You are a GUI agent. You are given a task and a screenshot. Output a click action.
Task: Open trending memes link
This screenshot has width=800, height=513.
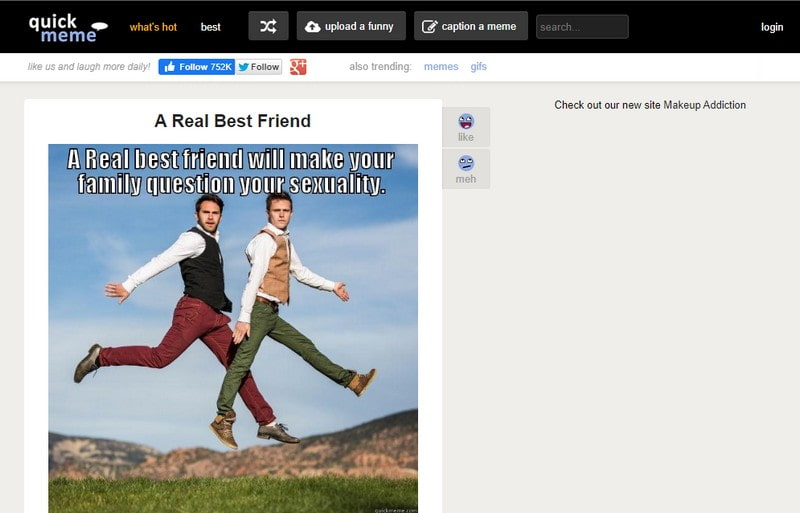click(441, 67)
